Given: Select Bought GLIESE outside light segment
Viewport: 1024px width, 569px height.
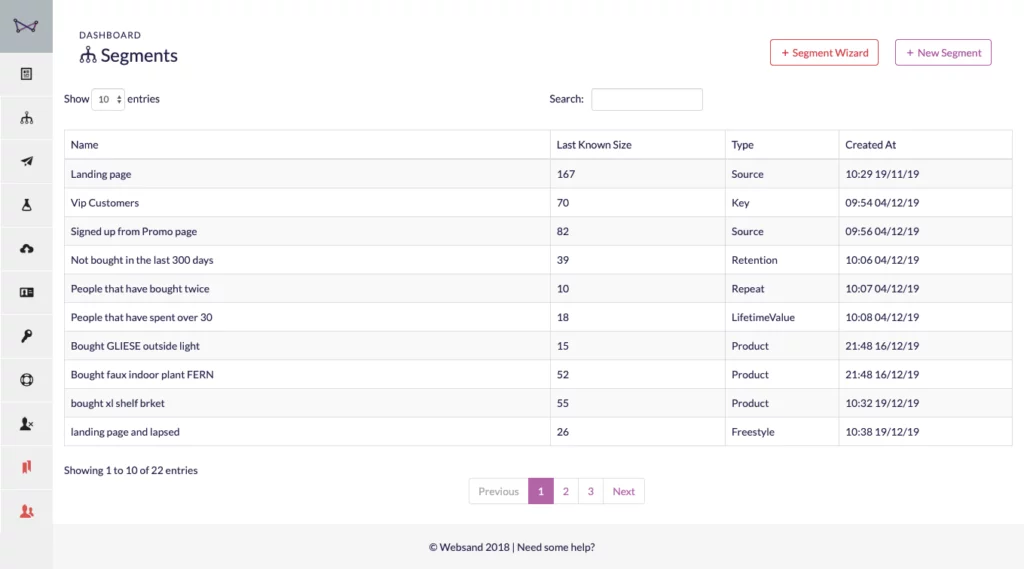Looking at the screenshot, I should (135, 346).
